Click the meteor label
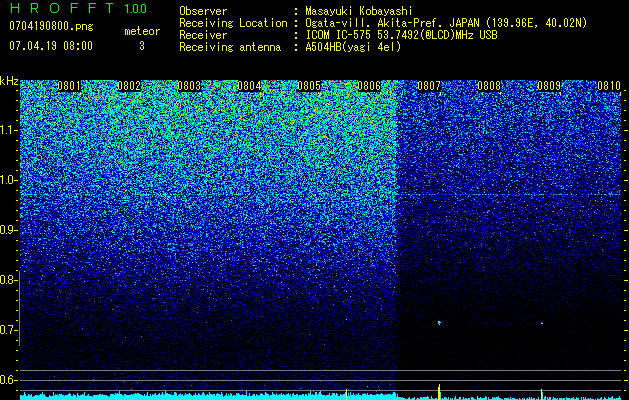Viewport: 629px width, 400px height. coord(142,31)
